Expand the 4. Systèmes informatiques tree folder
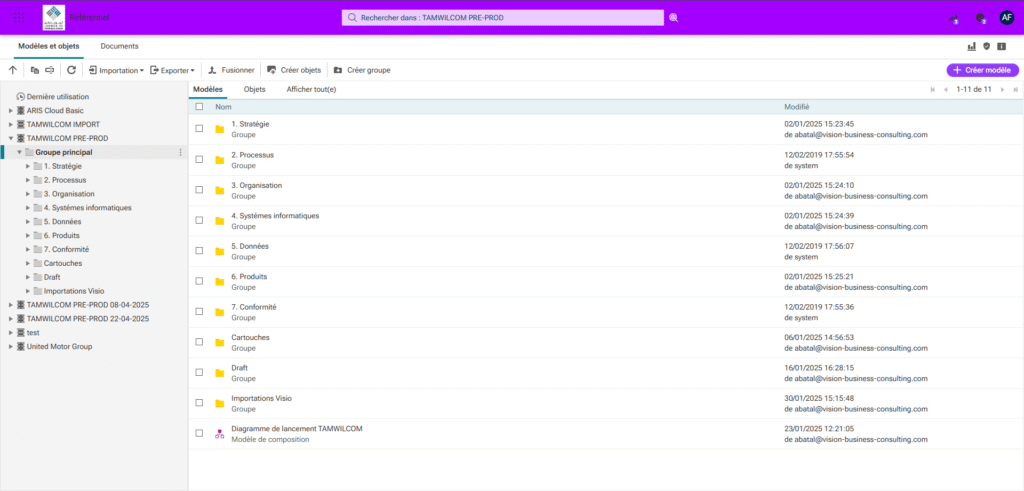1024x491 pixels. pyautogui.click(x=27, y=208)
